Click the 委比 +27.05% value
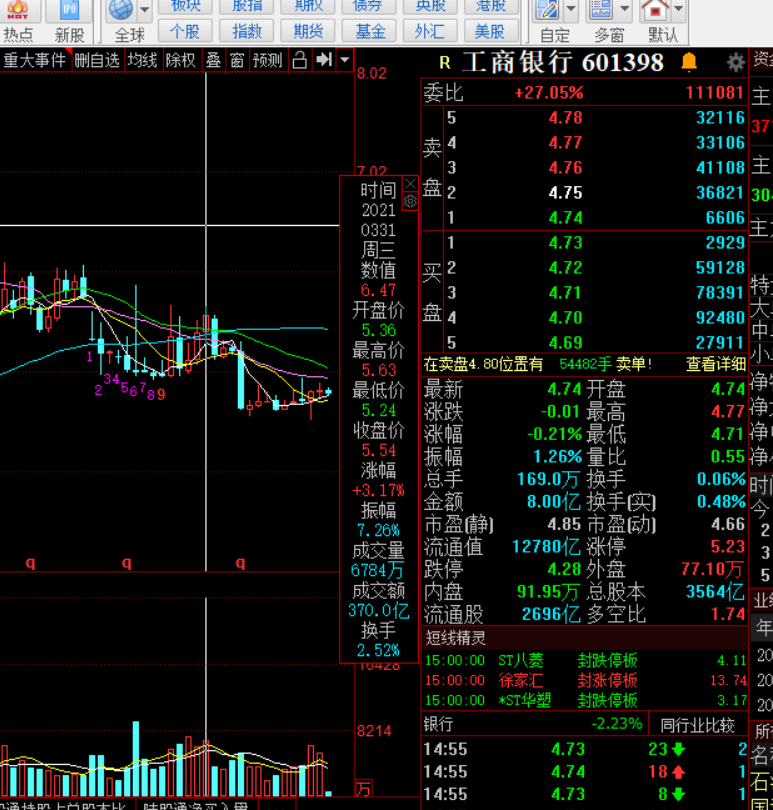 pos(549,93)
